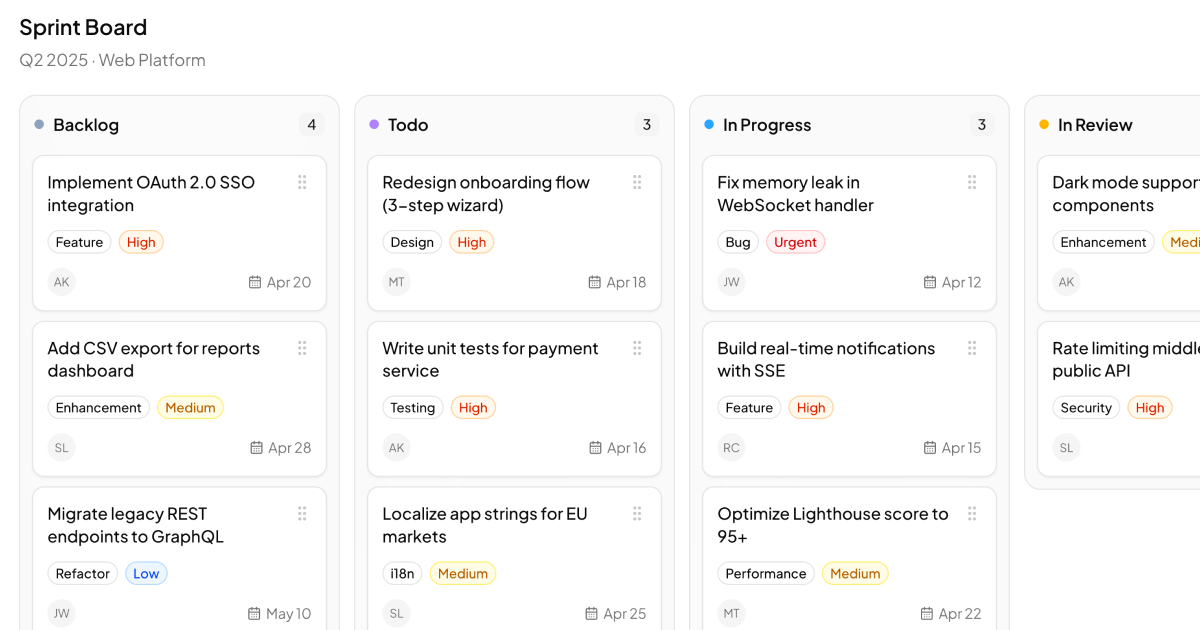
Task: Select the Urgent priority tag on the memory leak card
Action: click(x=795, y=241)
